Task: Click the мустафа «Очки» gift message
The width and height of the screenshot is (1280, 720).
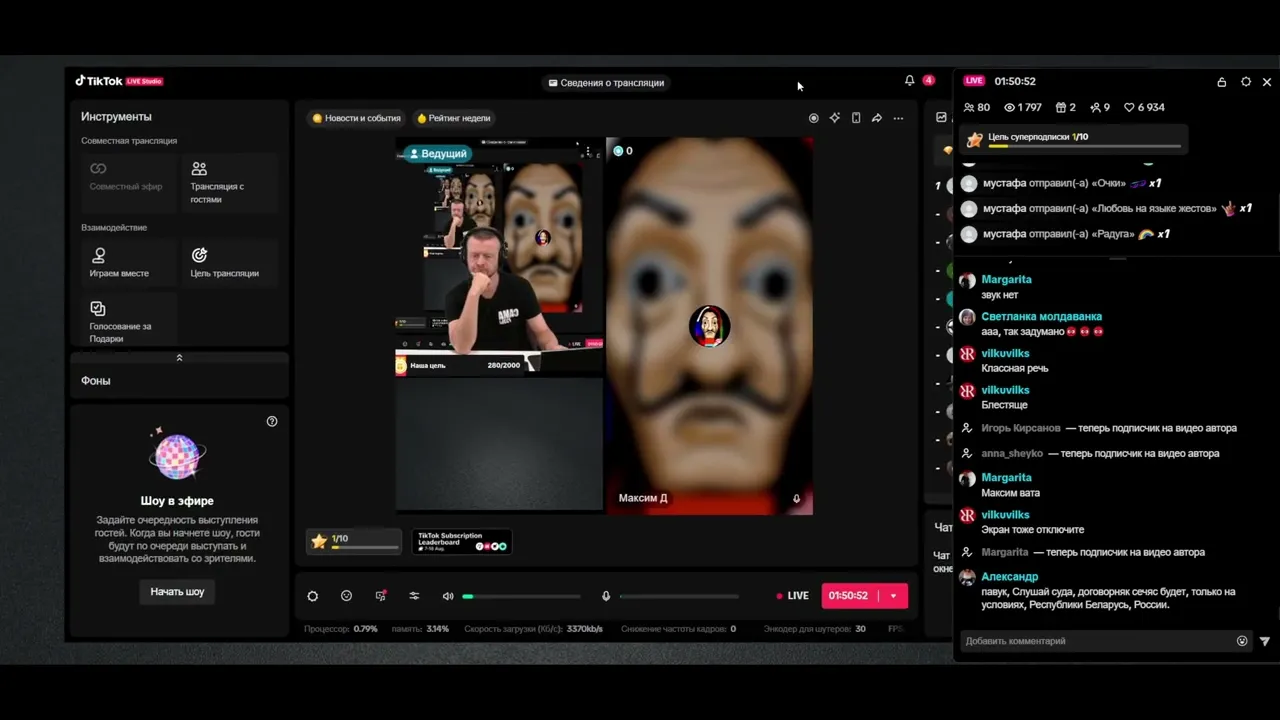Action: pyautogui.click(x=1061, y=183)
